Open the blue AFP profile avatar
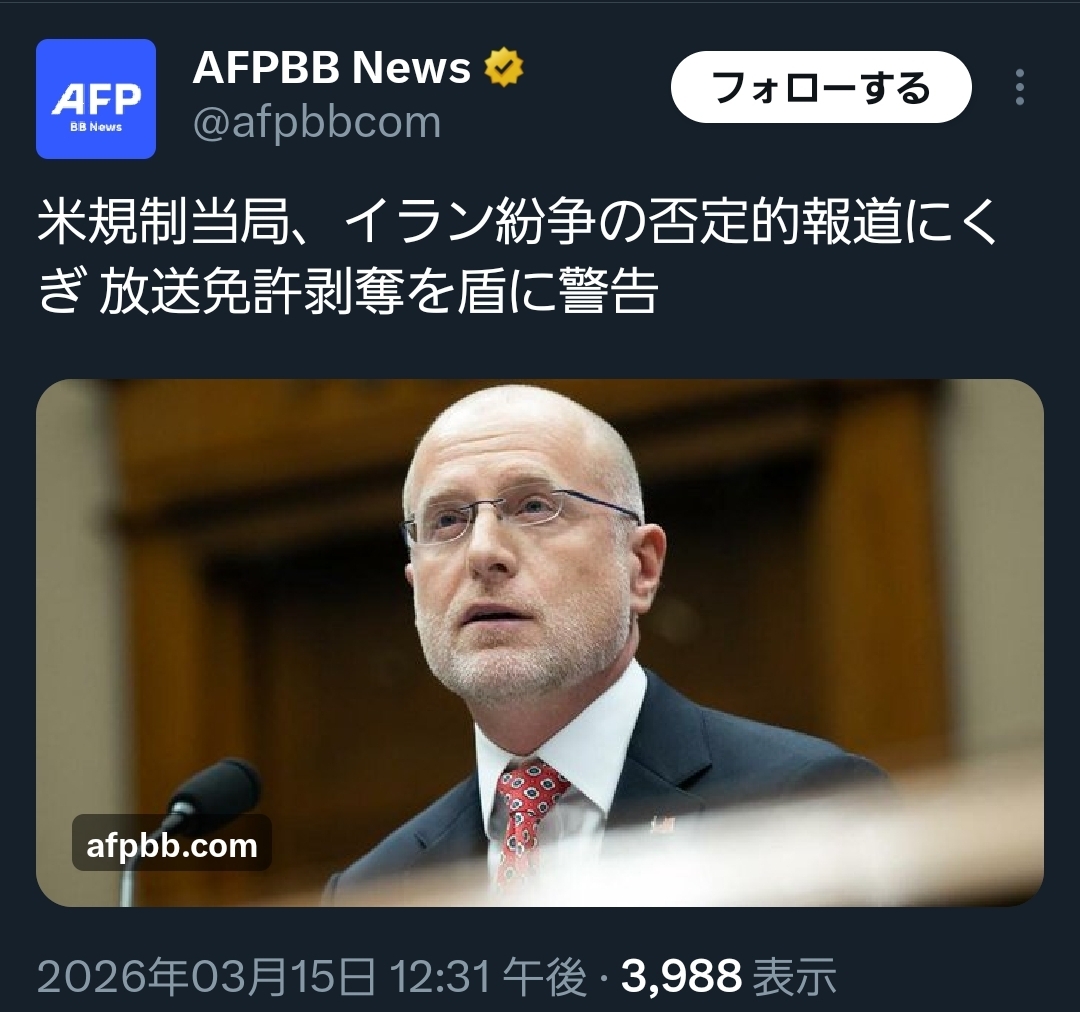 [x=96, y=99]
